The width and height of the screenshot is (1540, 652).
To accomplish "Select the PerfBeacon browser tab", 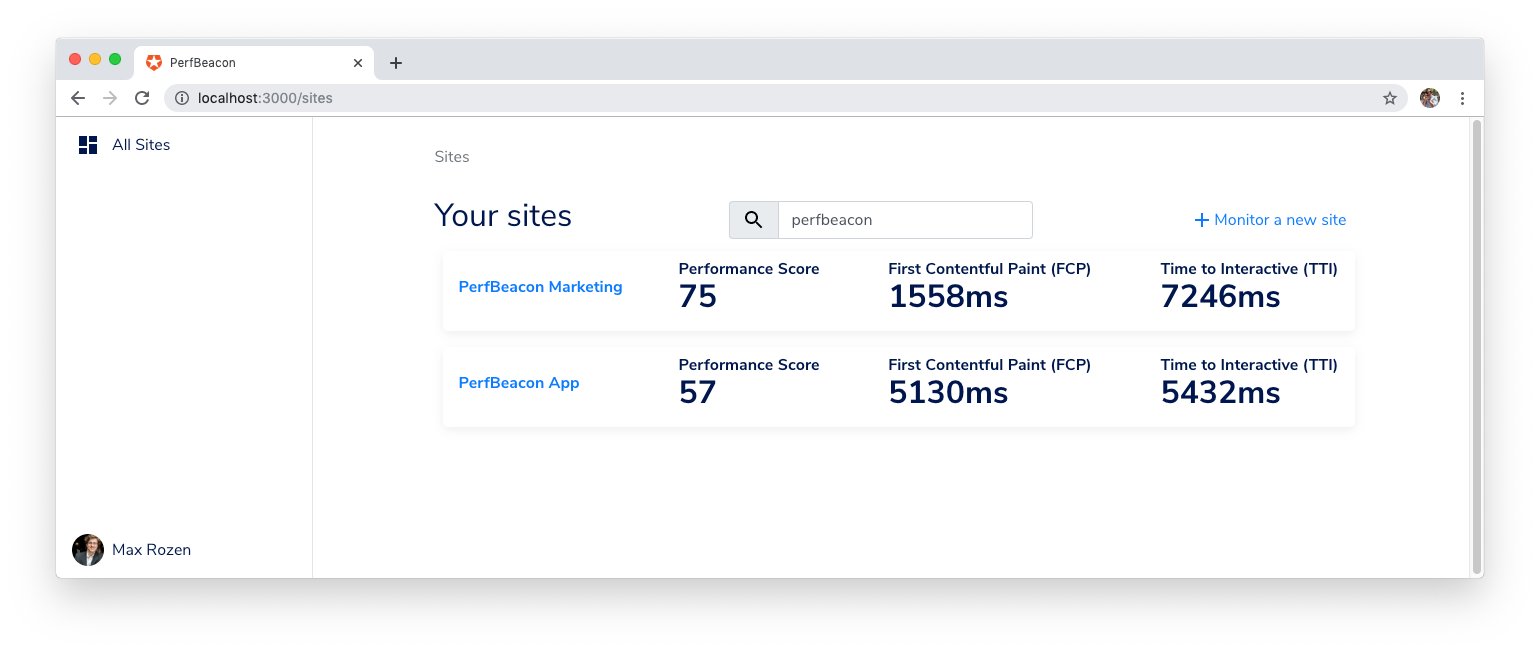I will [240, 63].
